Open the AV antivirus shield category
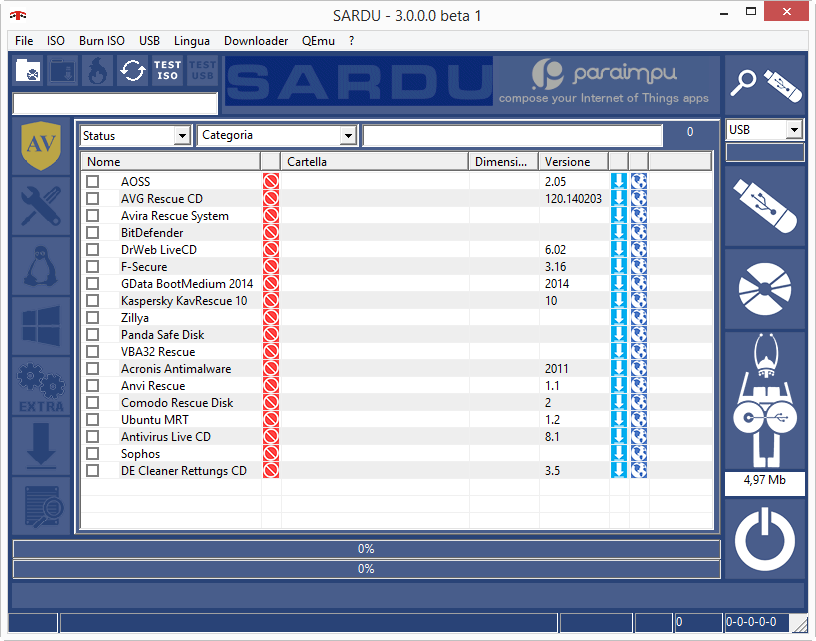Image resolution: width=816 pixels, height=641 pixels. [x=41, y=146]
